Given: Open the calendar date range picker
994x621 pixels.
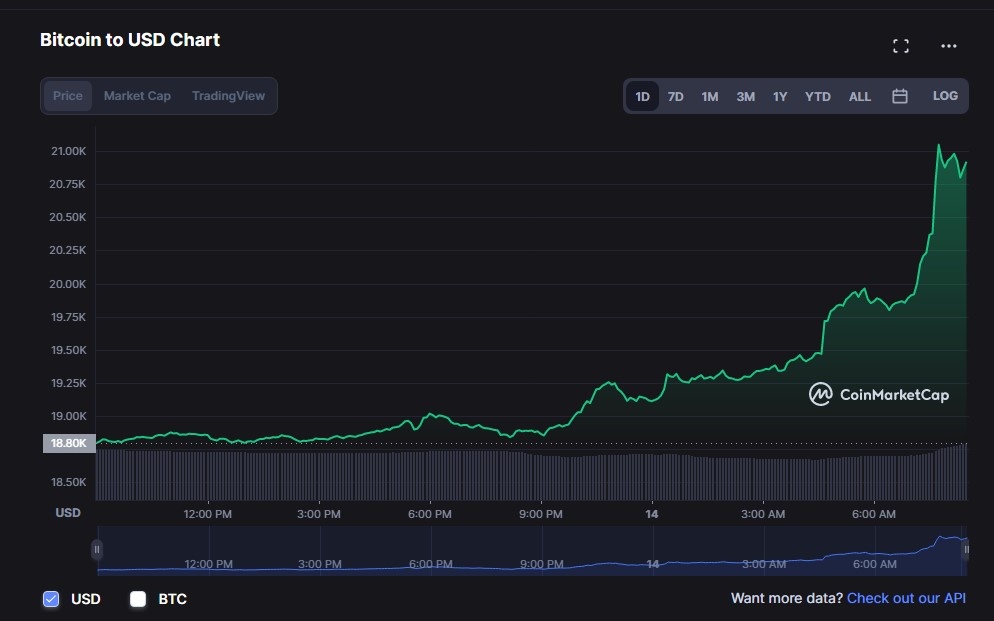Looking at the screenshot, I should (x=899, y=95).
